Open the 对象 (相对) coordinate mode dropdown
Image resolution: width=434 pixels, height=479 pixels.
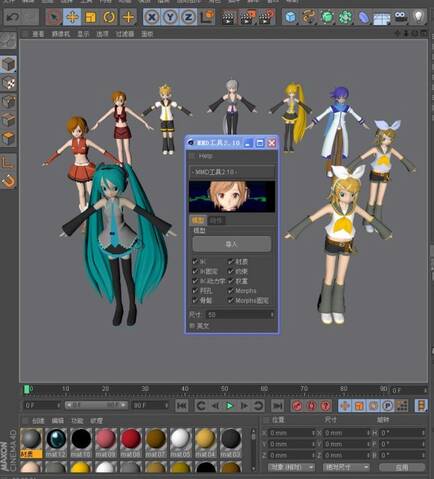click(x=291, y=467)
